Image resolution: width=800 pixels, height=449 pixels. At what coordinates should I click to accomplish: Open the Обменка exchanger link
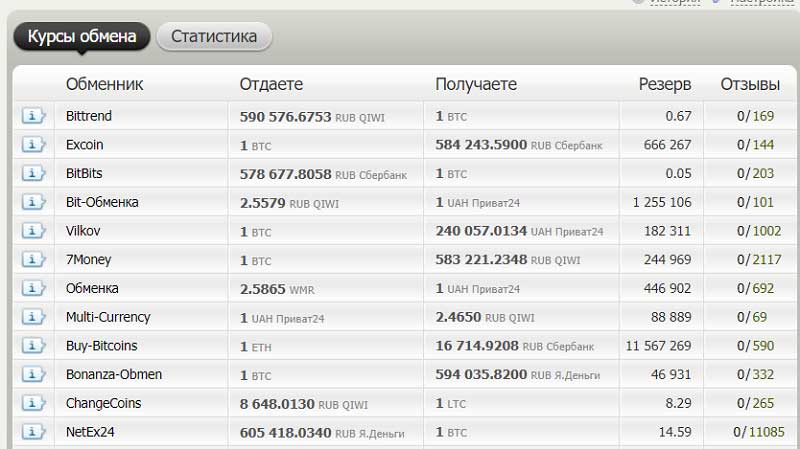click(92, 288)
